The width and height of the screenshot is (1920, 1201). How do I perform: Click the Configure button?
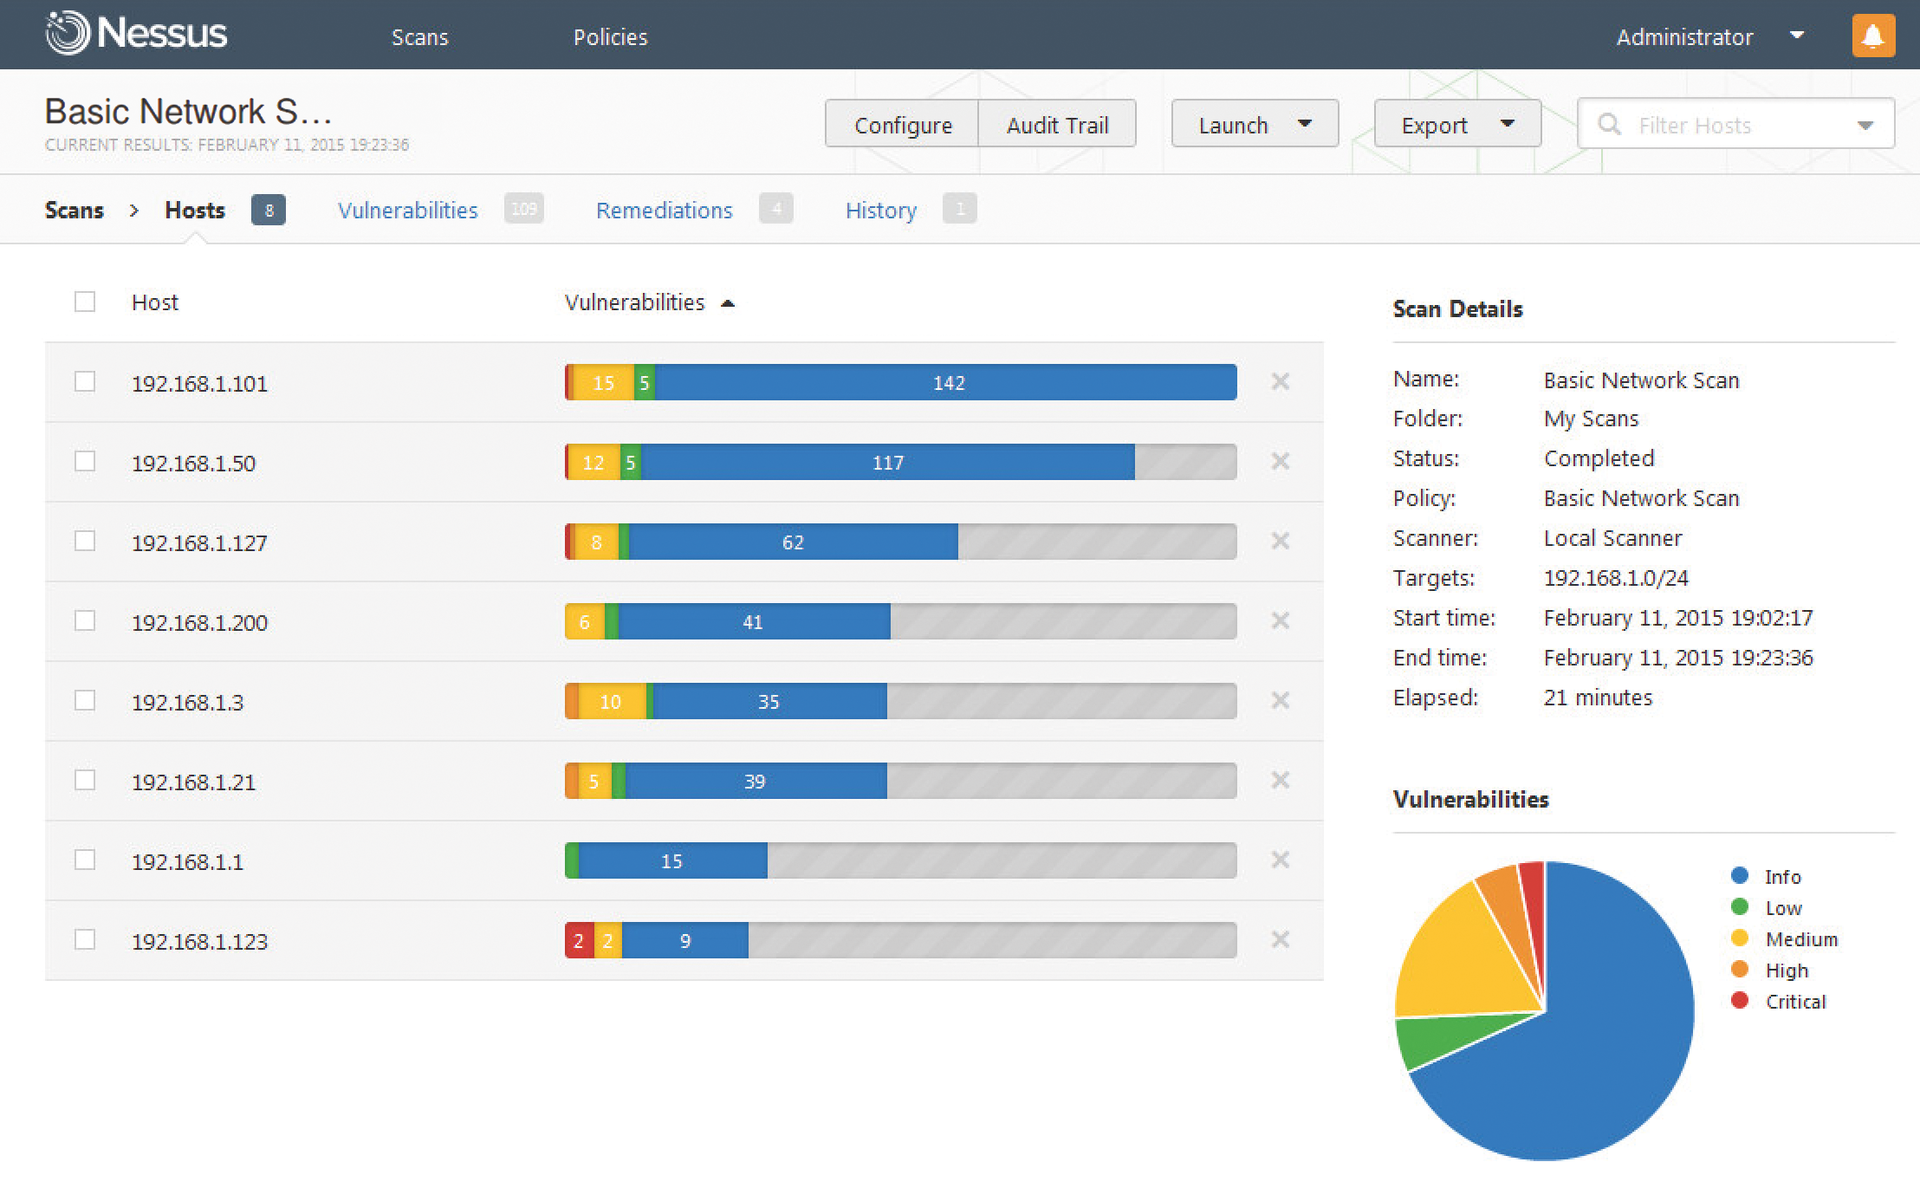click(901, 124)
